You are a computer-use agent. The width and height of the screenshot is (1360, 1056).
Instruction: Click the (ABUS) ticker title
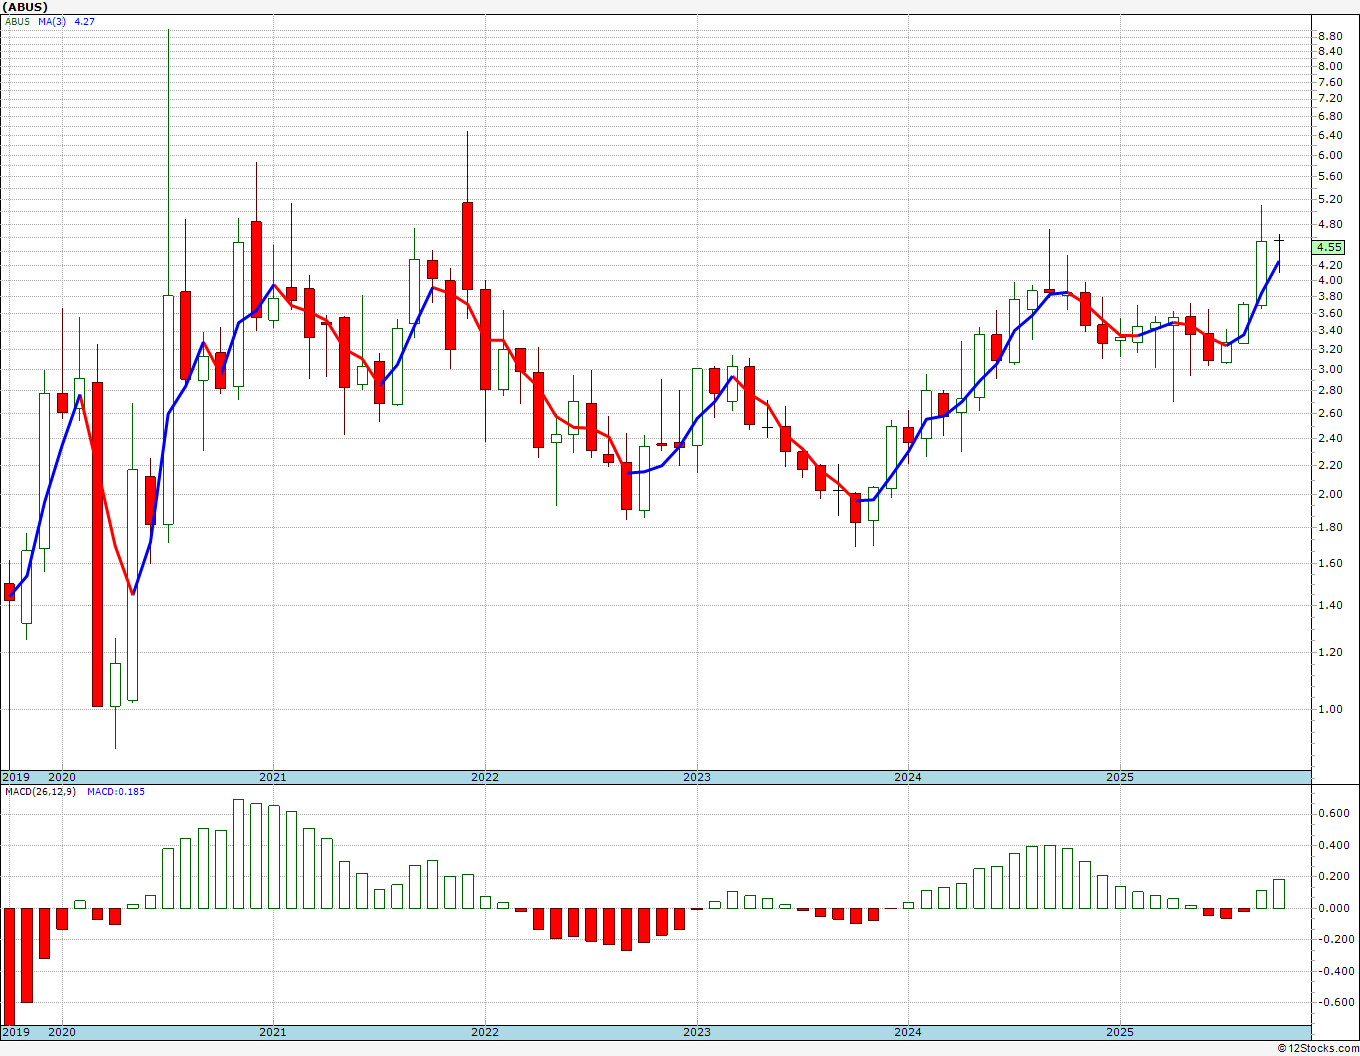(25, 7)
